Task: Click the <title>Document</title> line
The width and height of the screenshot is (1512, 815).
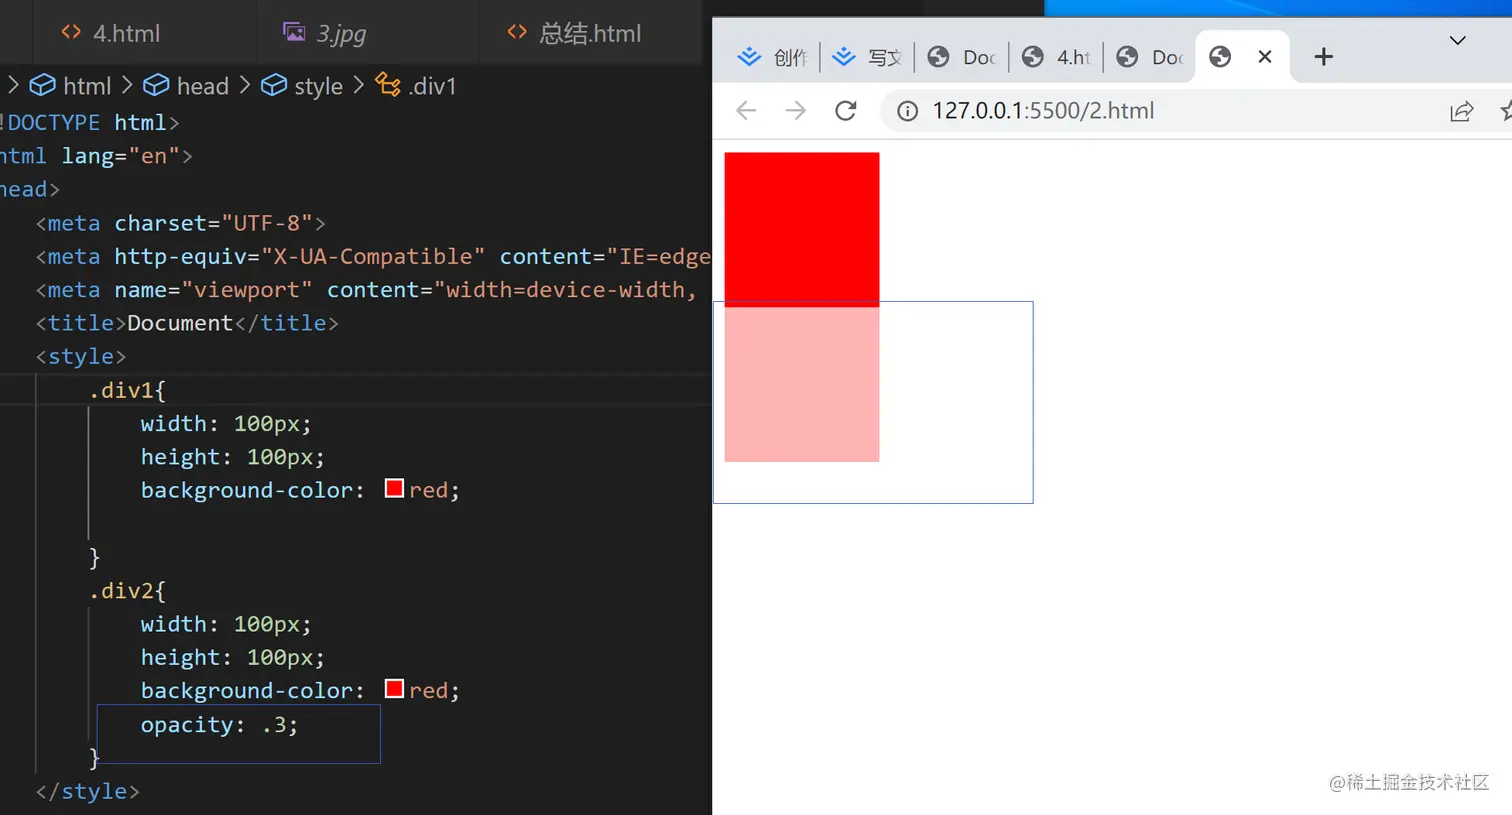Action: click(187, 323)
